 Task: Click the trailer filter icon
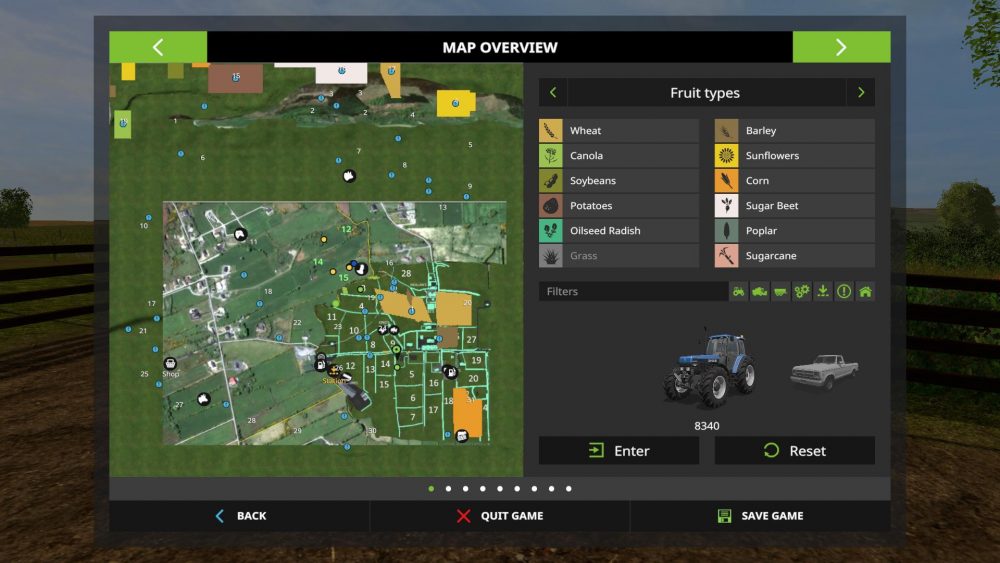(781, 291)
